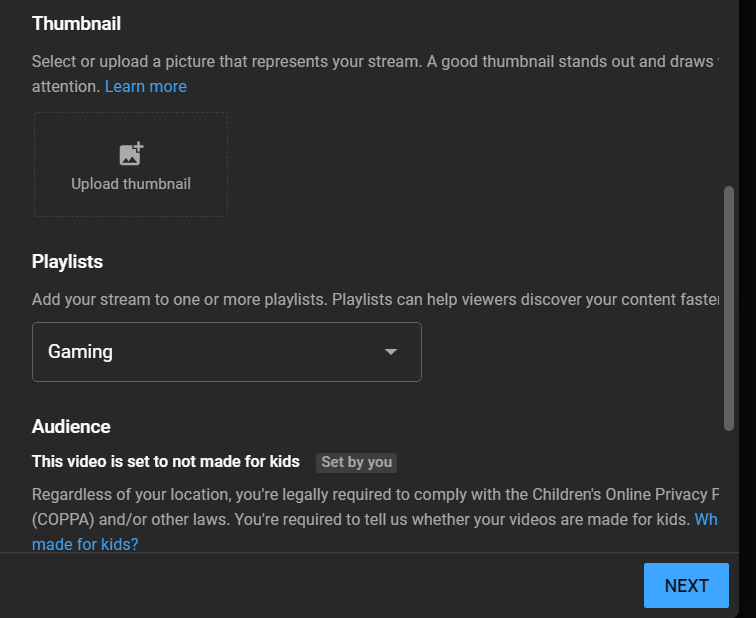Click "This video is set to not made for kids"

click(166, 462)
